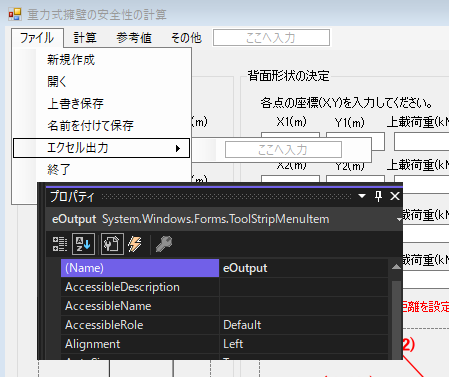Screen dimensions: 449x377
Task: Click the Y1(m) column label
Action: 350,123
